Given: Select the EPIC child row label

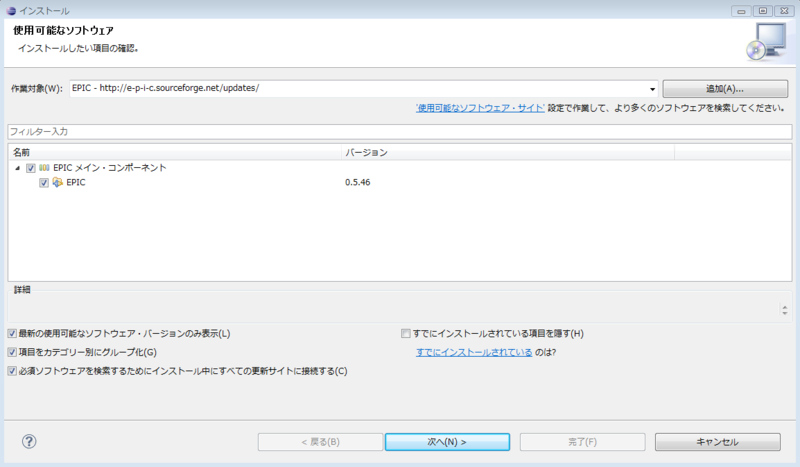Looking at the screenshot, I should pyautogui.click(x=76, y=183).
